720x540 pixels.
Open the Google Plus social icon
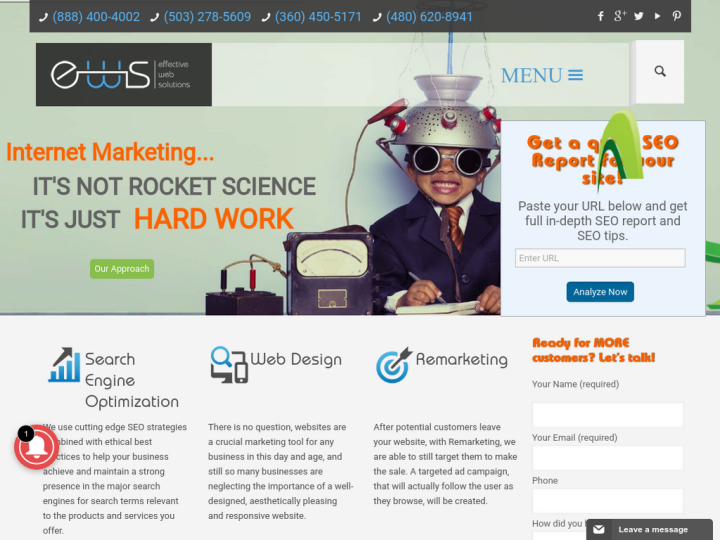620,16
